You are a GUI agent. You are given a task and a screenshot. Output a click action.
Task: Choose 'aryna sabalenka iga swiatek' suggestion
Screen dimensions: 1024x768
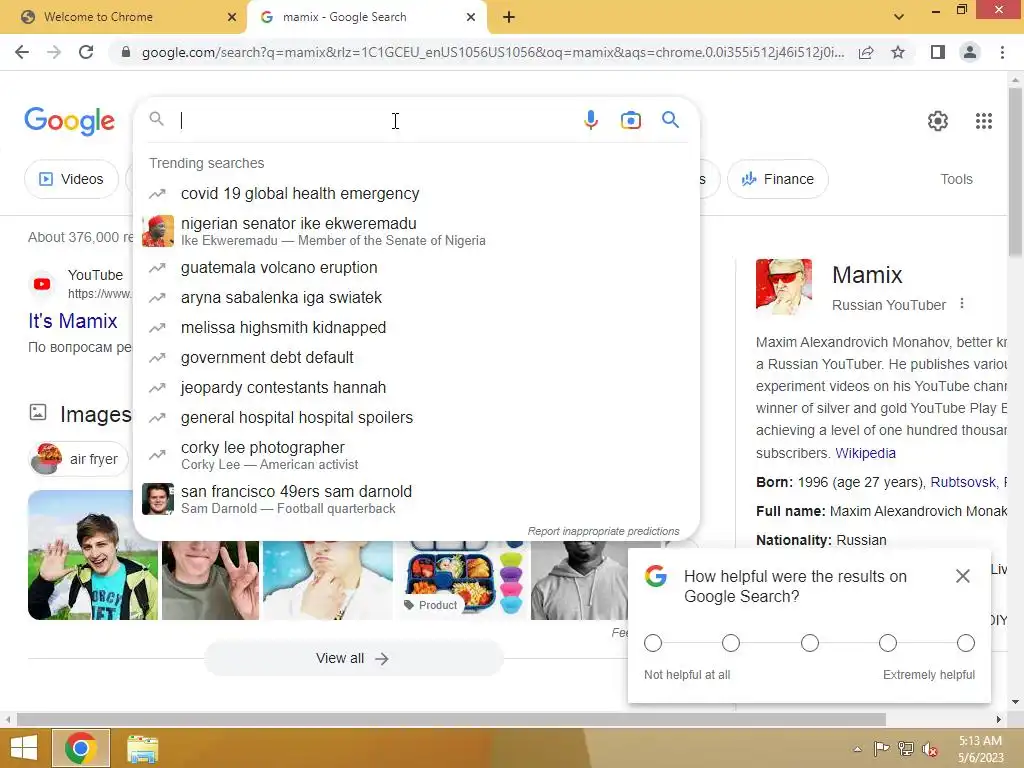coord(416,298)
